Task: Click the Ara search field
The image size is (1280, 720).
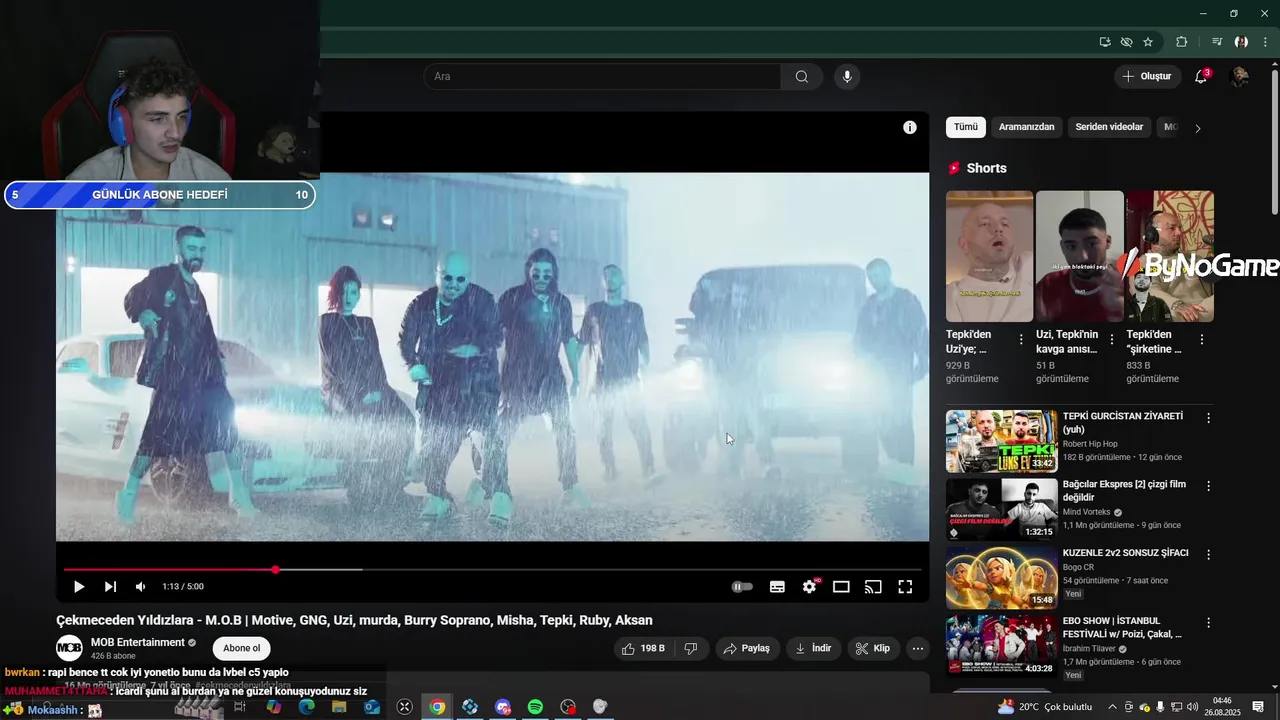Action: (602, 77)
